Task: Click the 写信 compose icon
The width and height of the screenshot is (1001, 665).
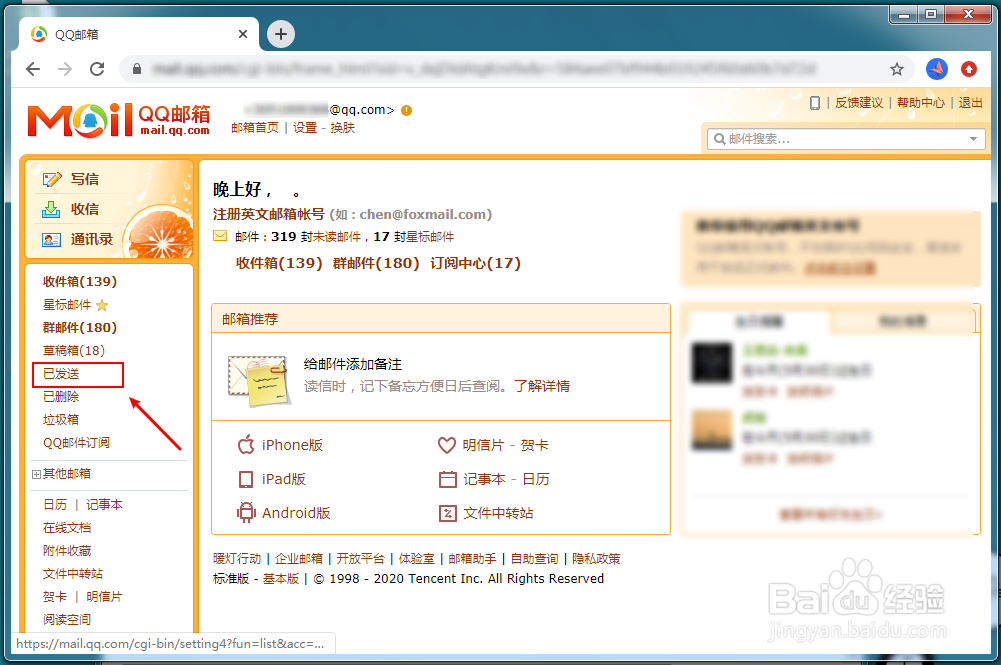Action: point(52,179)
